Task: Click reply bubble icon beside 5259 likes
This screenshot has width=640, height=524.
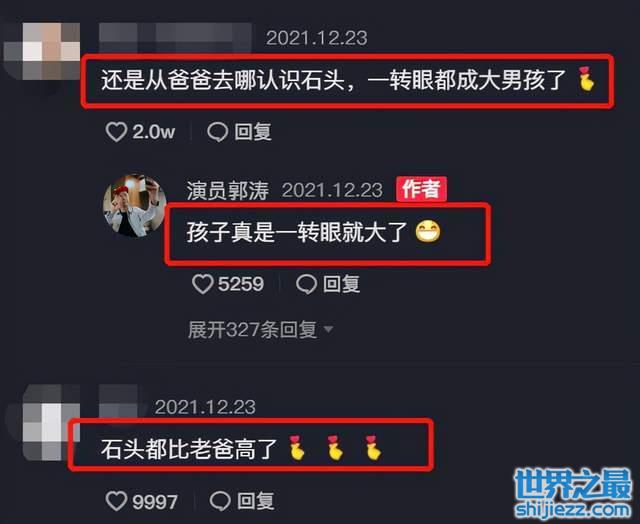Action: pos(306,284)
